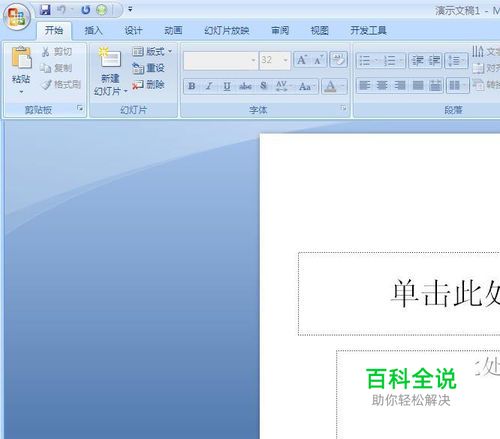Customize the Quick Access Toolbar dropdown
Viewport: 500px width, 439px height.
coord(130,9)
